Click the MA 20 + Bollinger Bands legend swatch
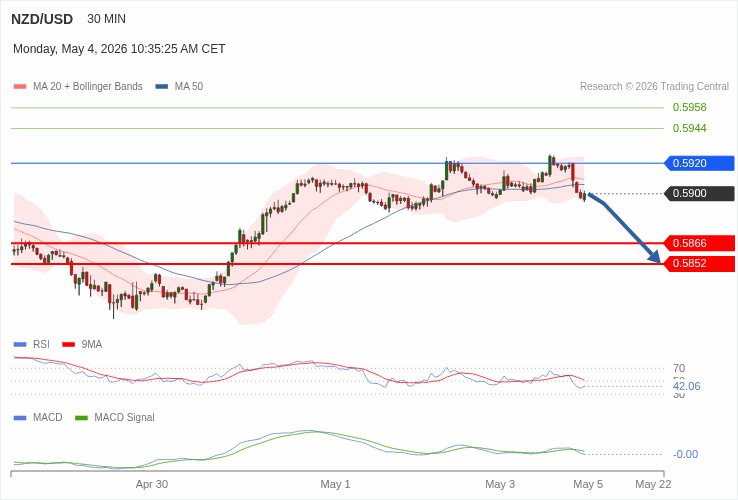The height and width of the screenshot is (500, 738). point(20,87)
